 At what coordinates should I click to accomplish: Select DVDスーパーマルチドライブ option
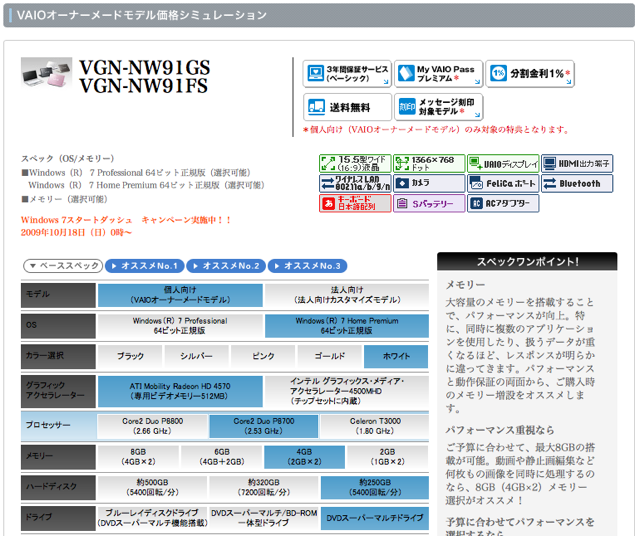[375, 518]
